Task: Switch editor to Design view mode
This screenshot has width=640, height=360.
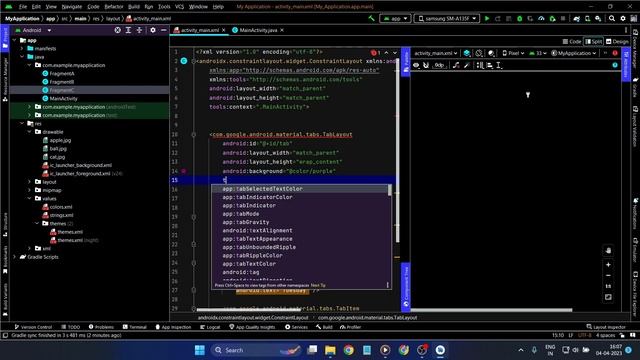Action: point(617,41)
